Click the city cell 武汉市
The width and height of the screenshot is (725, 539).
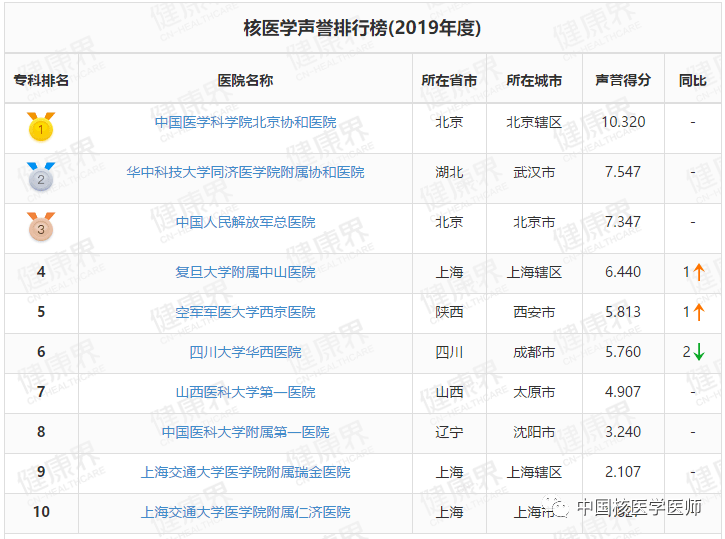tap(534, 172)
